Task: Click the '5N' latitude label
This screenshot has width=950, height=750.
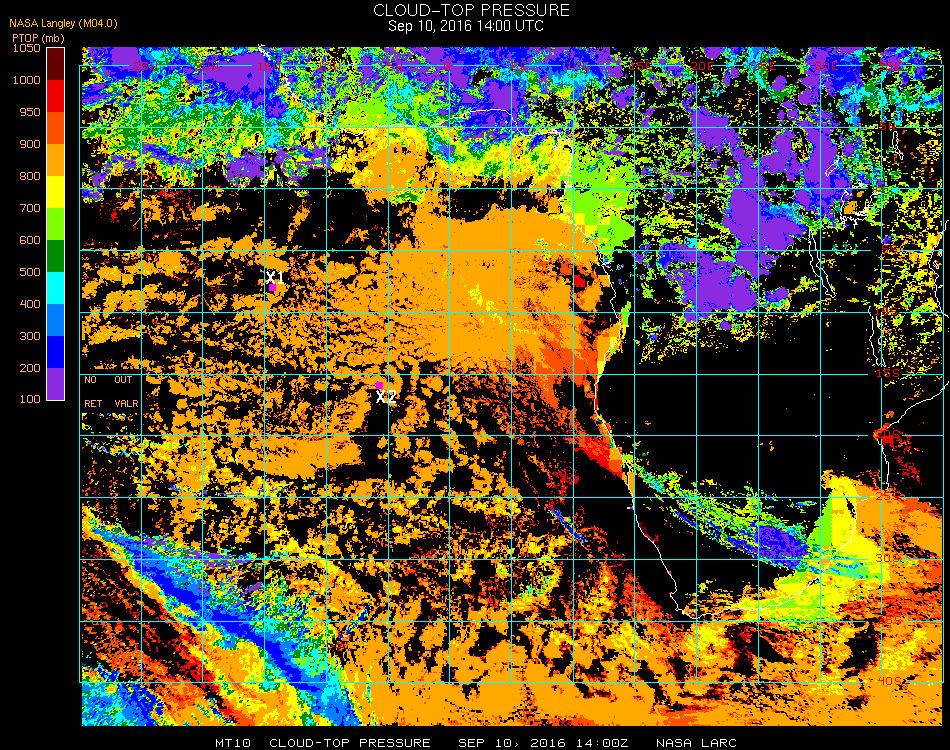Action: 886,127
